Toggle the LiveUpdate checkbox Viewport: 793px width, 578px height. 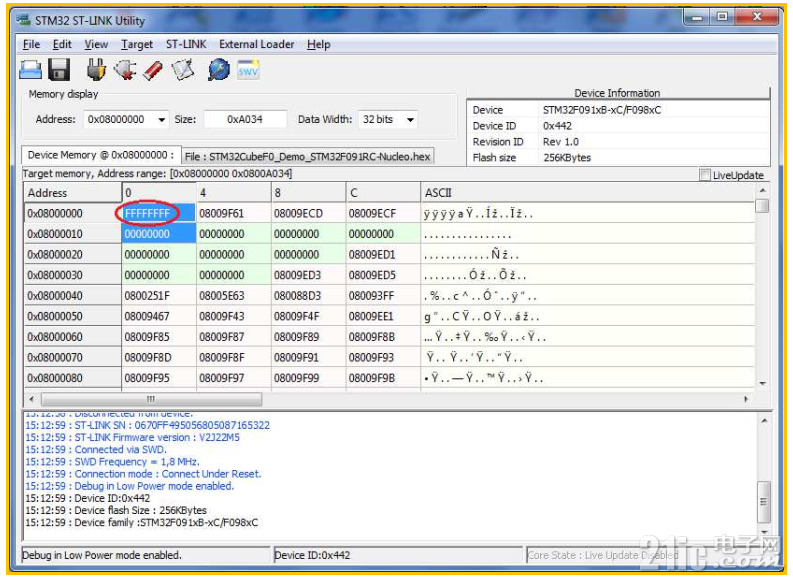click(704, 175)
